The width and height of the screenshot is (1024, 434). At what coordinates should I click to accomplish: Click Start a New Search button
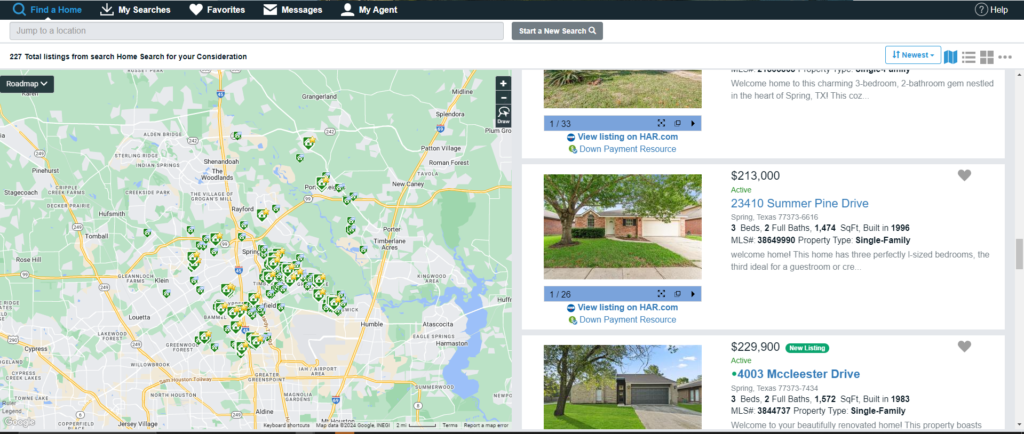557,31
